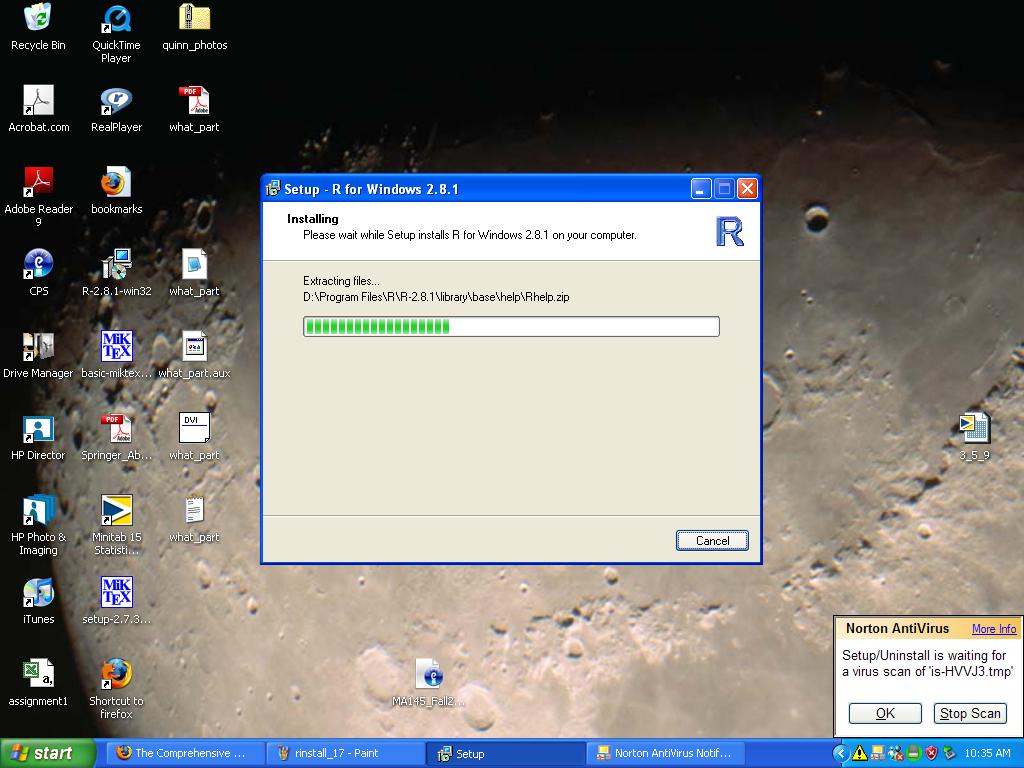Expand the hidden system tray icons

point(842,753)
